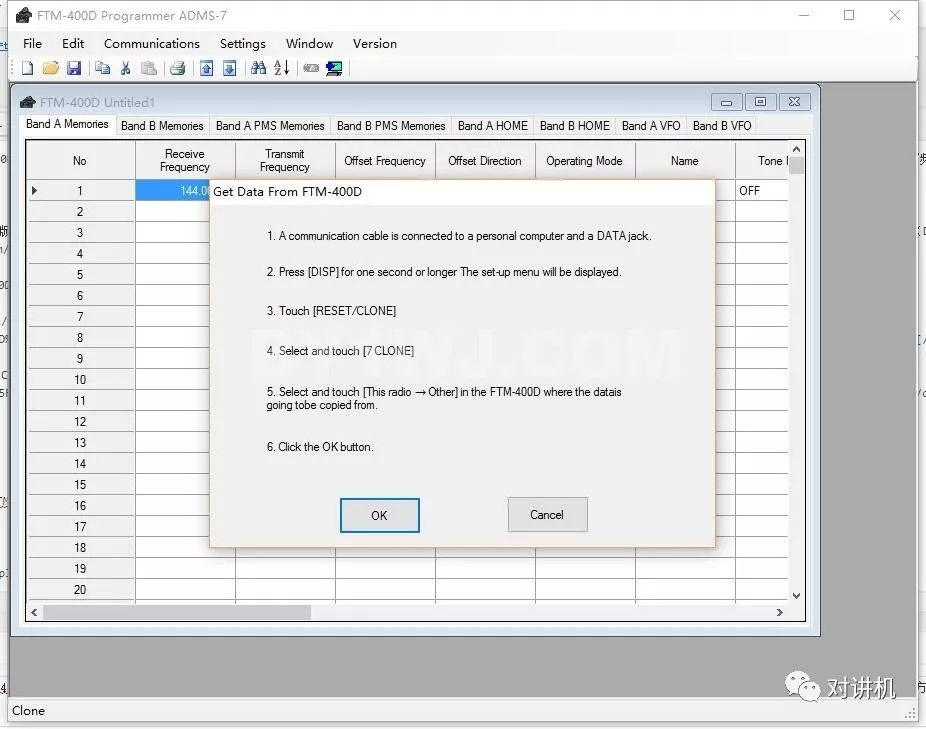Click the Find binoculars icon
926x729 pixels.
258,68
